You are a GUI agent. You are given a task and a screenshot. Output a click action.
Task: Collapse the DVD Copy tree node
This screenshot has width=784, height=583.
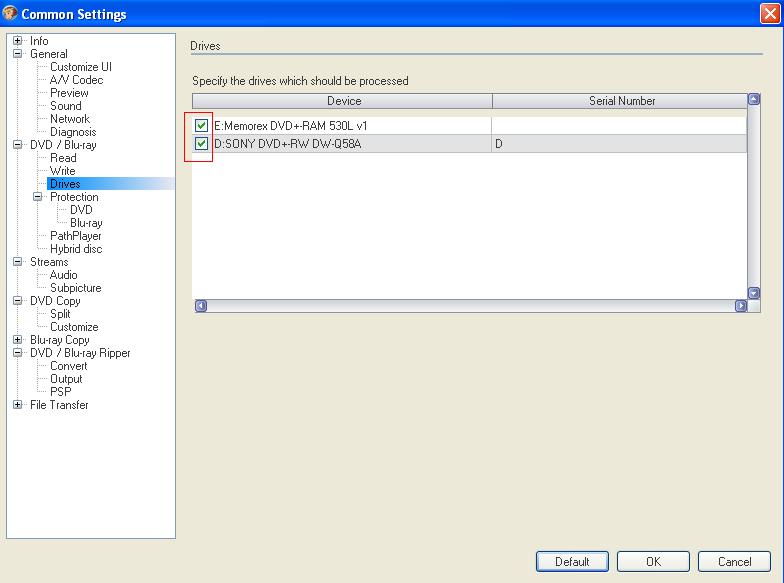click(18, 300)
